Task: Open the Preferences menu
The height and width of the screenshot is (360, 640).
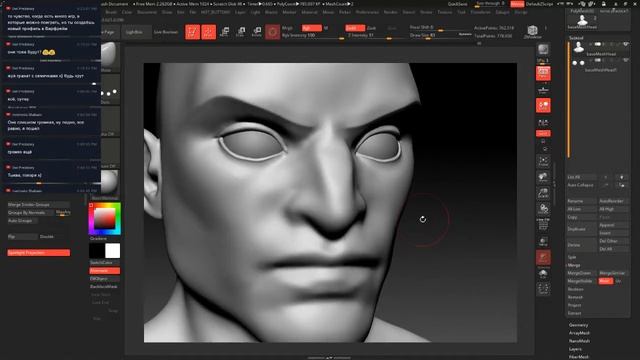Action: coord(367,12)
